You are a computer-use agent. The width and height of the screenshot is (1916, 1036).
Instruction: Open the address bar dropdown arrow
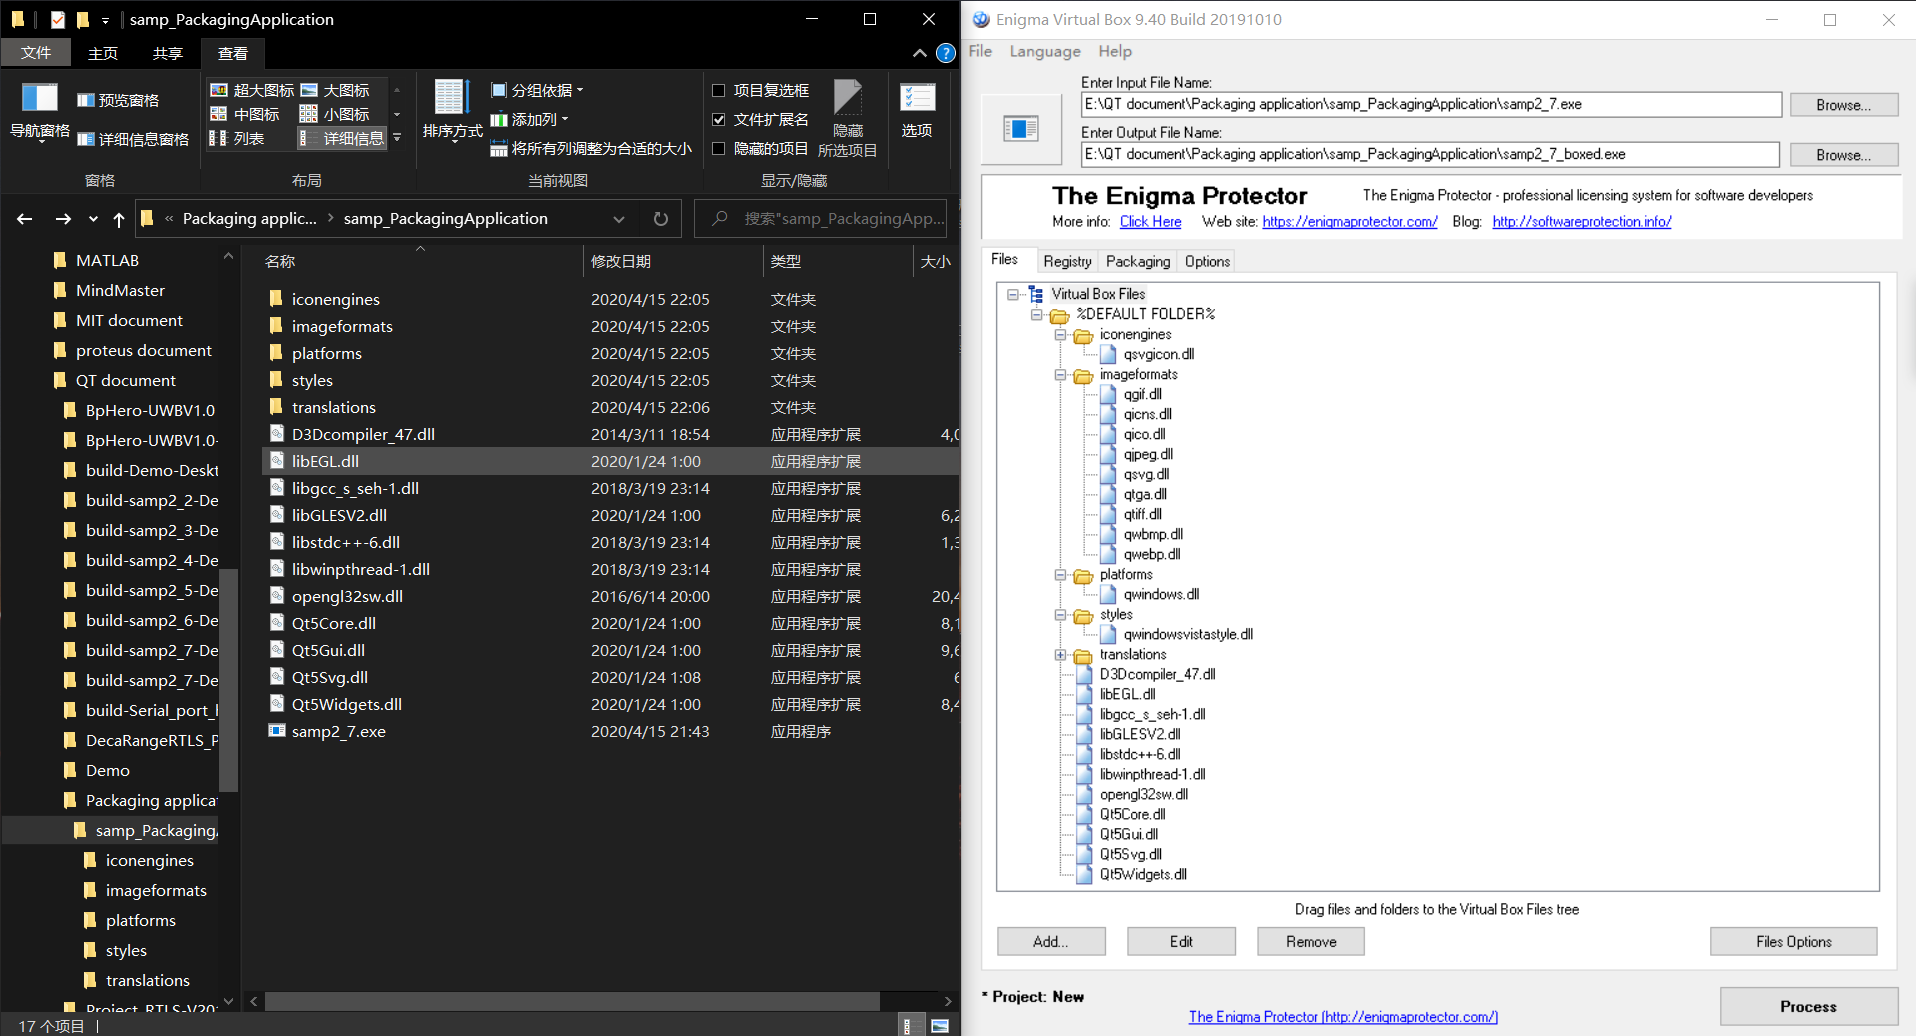[619, 218]
